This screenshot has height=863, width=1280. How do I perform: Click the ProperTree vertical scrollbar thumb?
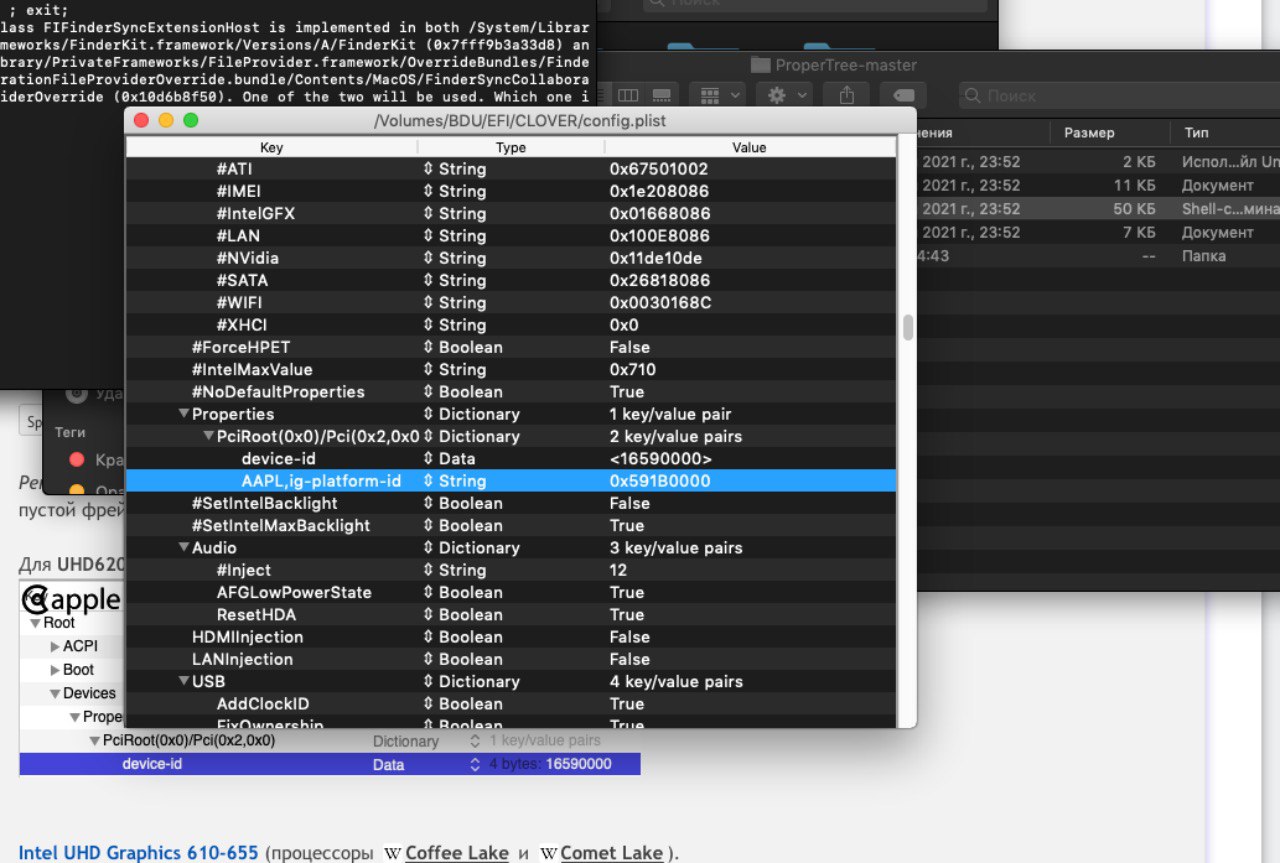[x=908, y=328]
